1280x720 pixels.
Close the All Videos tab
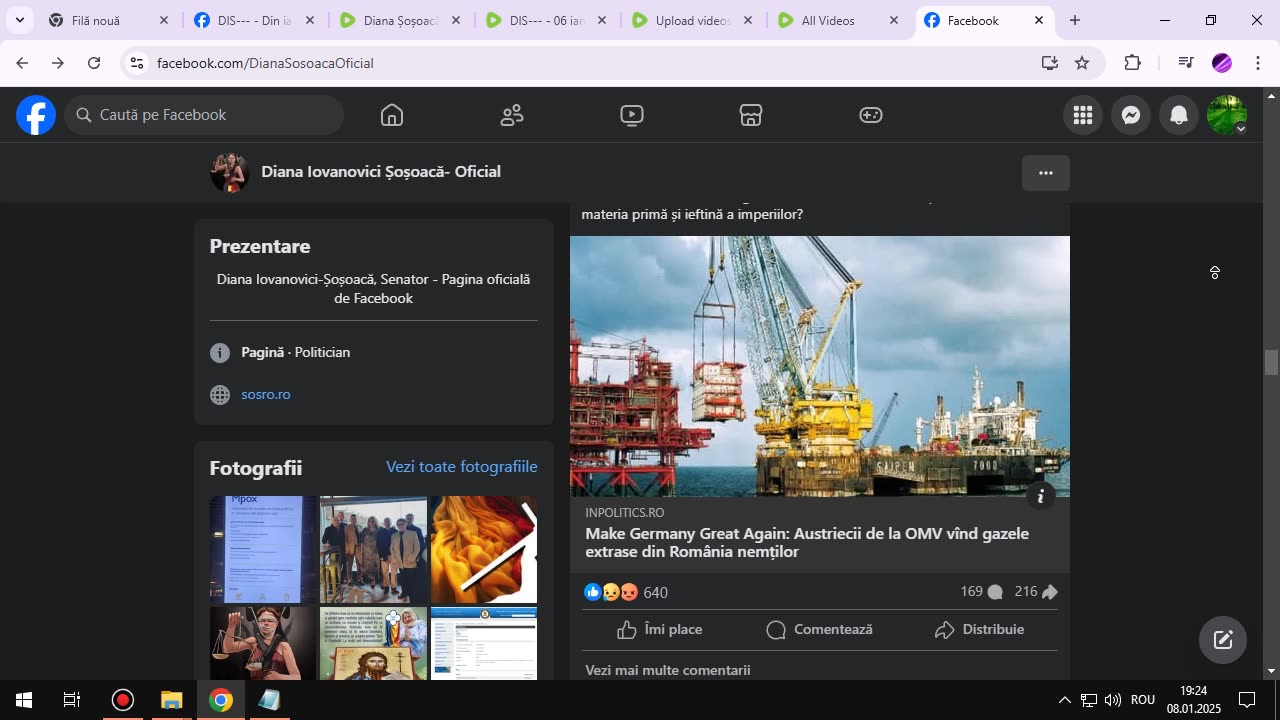pos(894,20)
